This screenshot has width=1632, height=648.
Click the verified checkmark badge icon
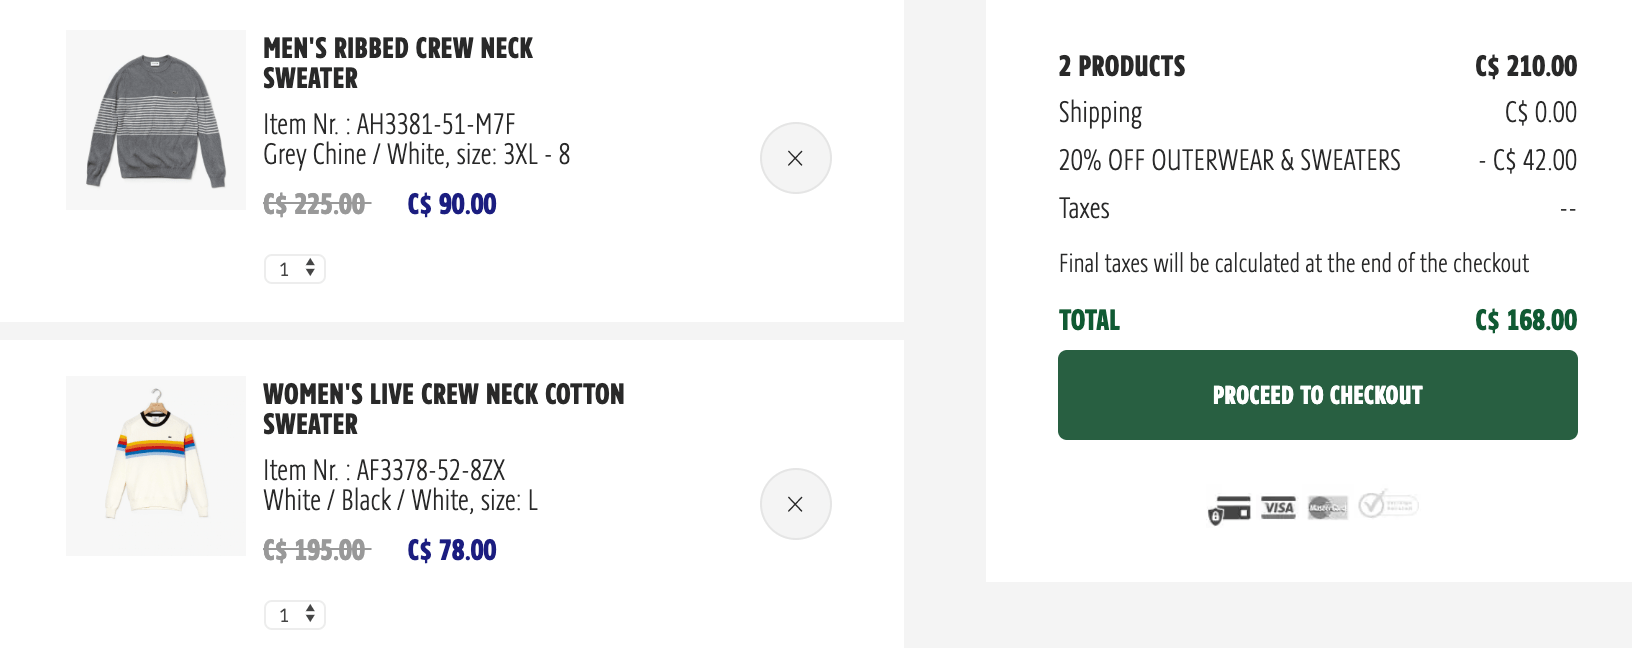(x=1388, y=503)
